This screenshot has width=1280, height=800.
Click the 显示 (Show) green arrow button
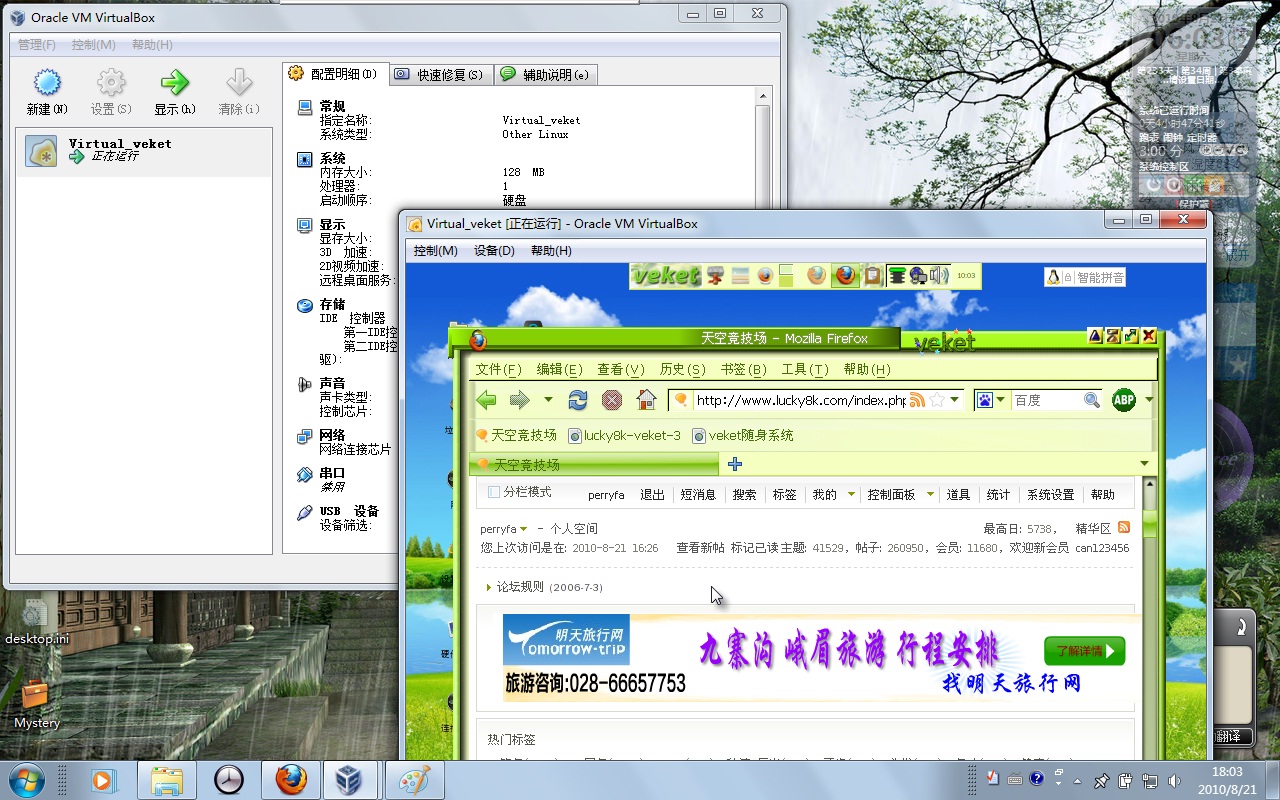175,92
